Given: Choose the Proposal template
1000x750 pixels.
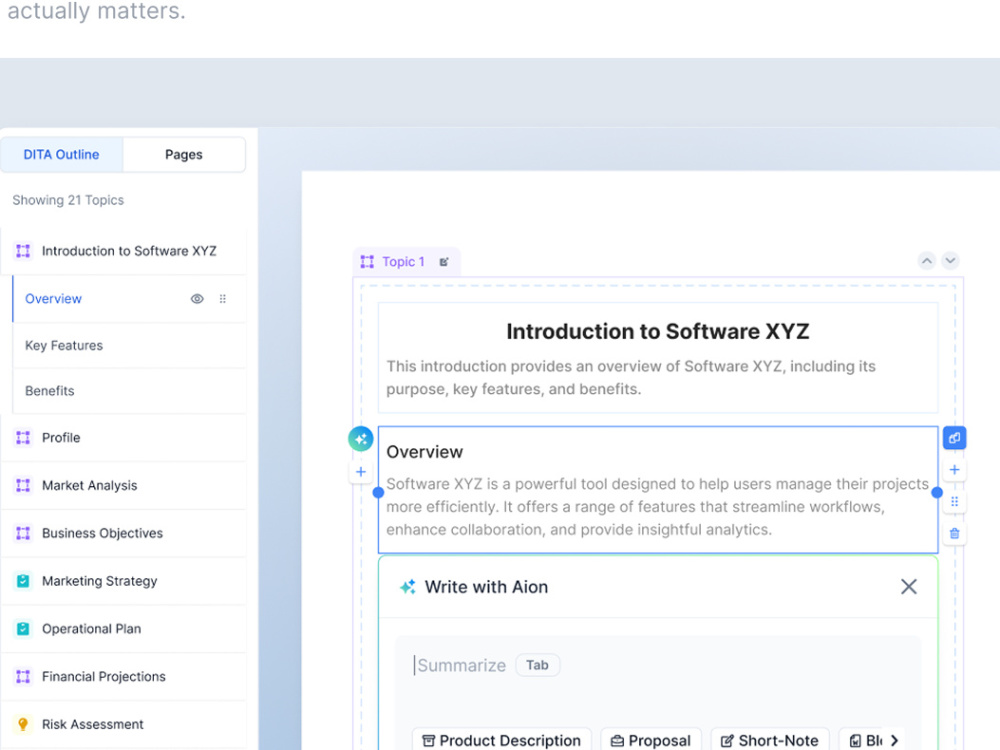Looking at the screenshot, I should tap(651, 740).
